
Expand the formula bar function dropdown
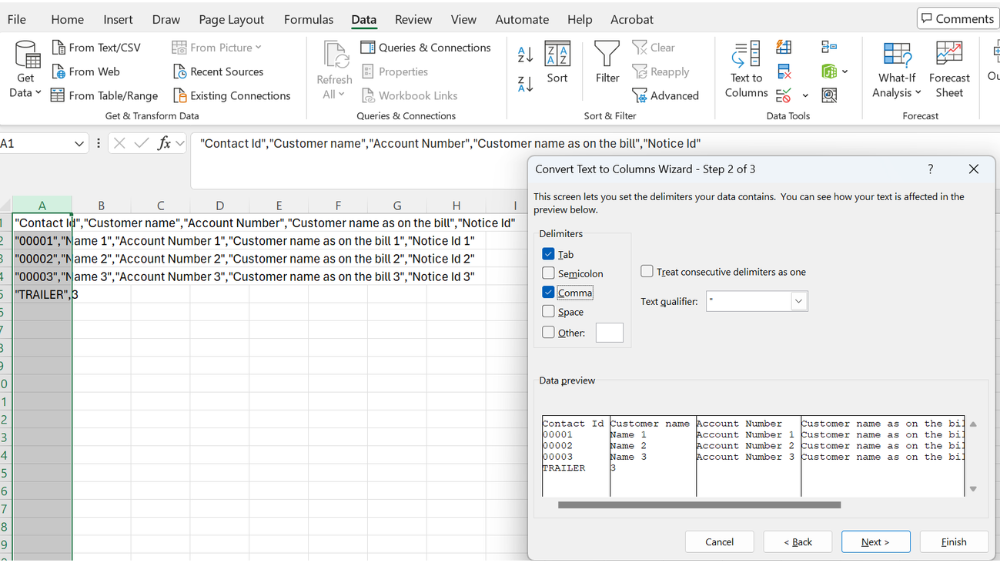(180, 144)
